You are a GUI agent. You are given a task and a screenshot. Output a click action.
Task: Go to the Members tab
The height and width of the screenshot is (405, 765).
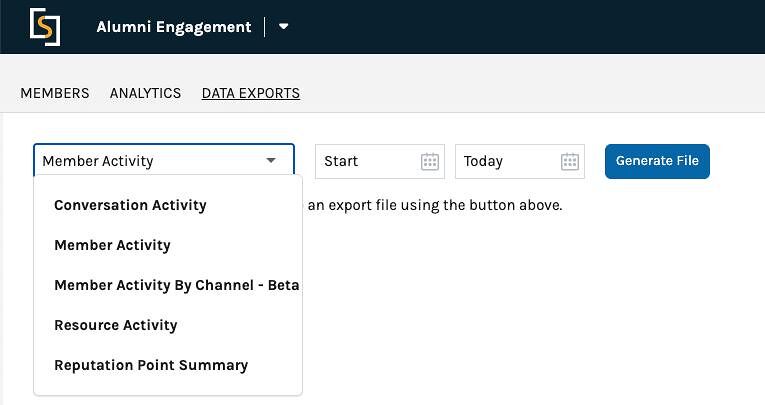pyautogui.click(x=55, y=93)
